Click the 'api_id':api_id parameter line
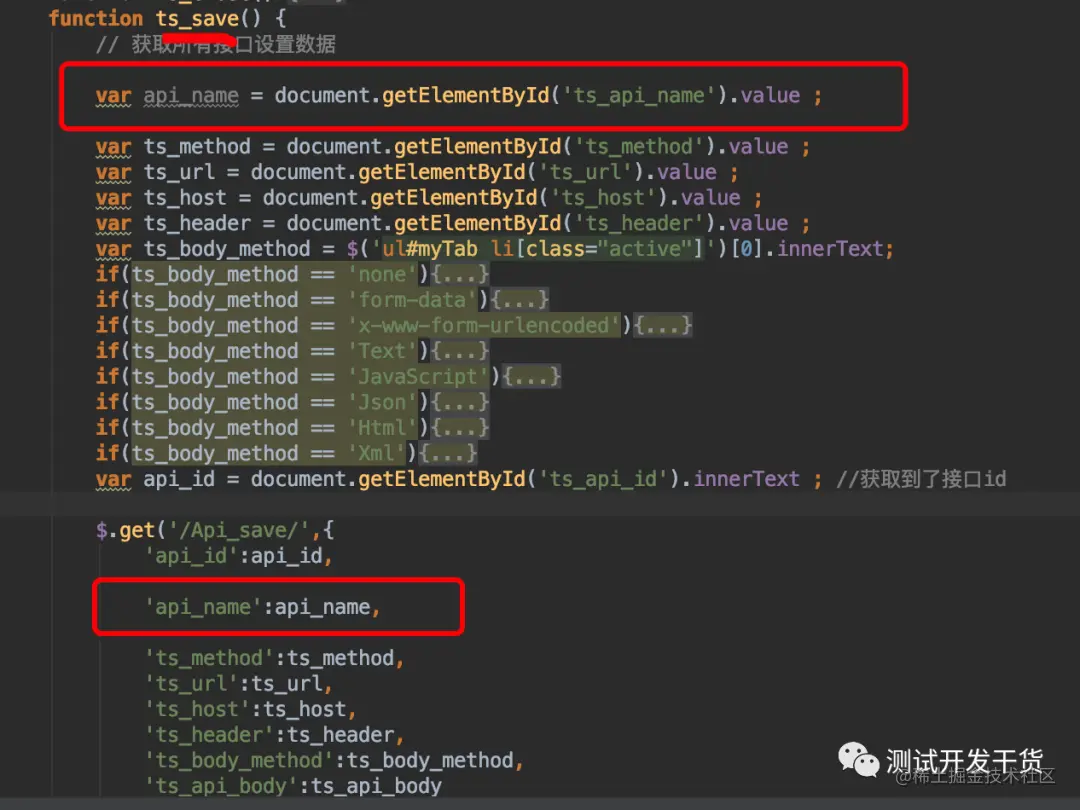This screenshot has height=810, width=1080. (x=238, y=556)
